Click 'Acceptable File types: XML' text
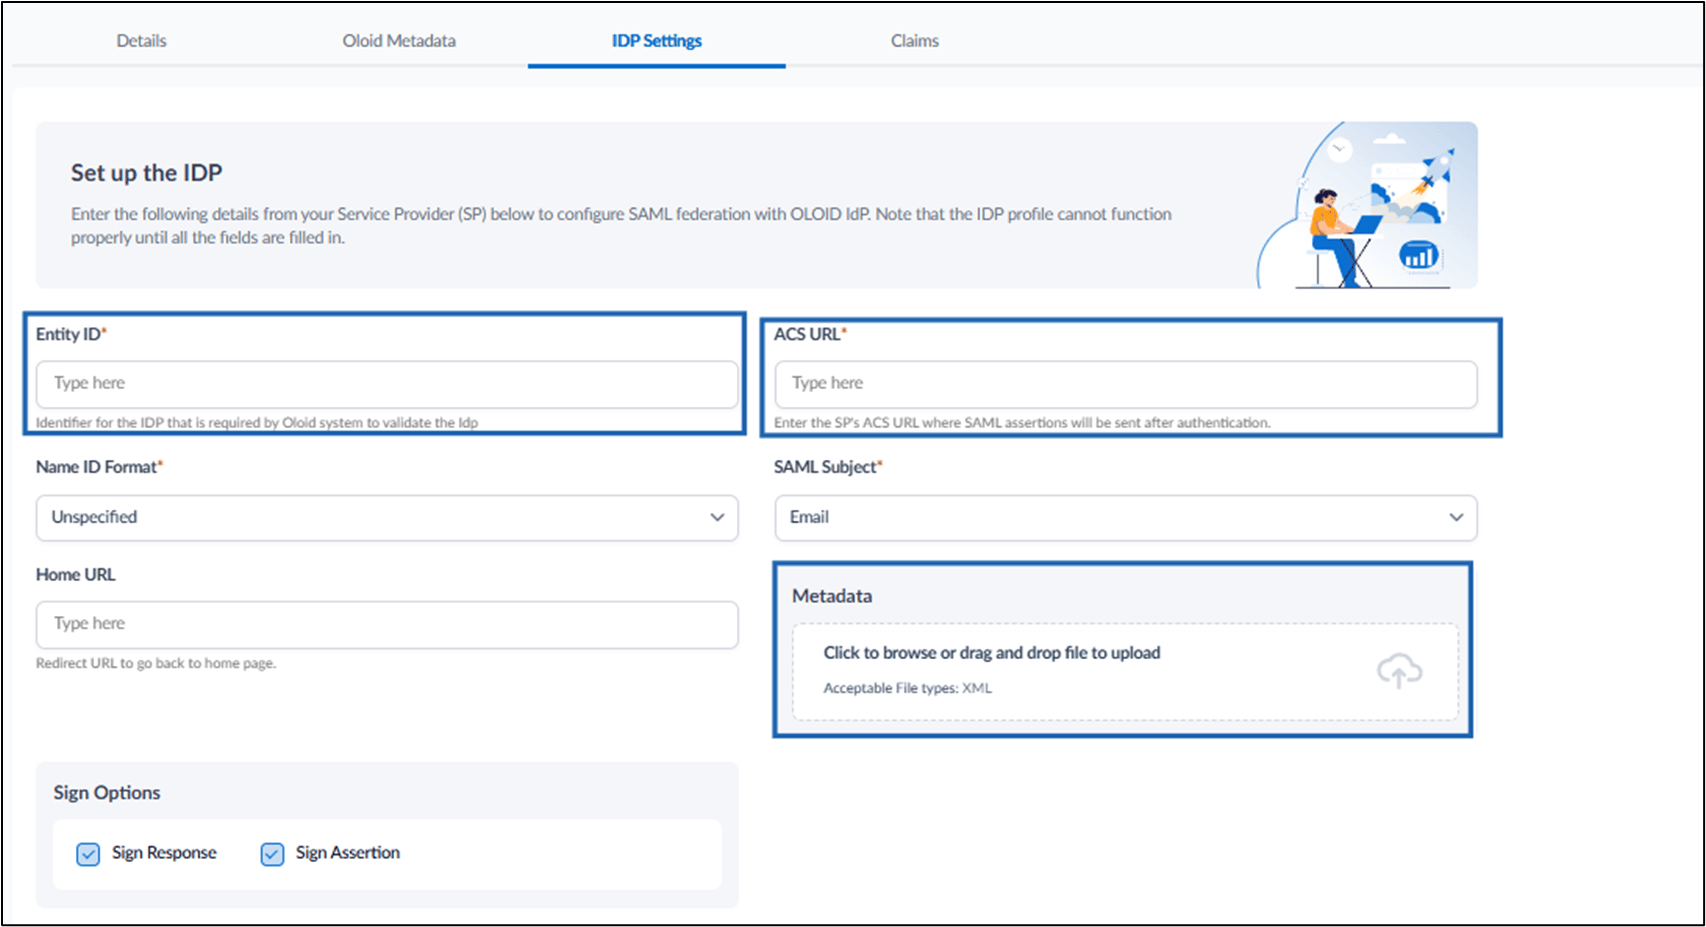 click(908, 688)
